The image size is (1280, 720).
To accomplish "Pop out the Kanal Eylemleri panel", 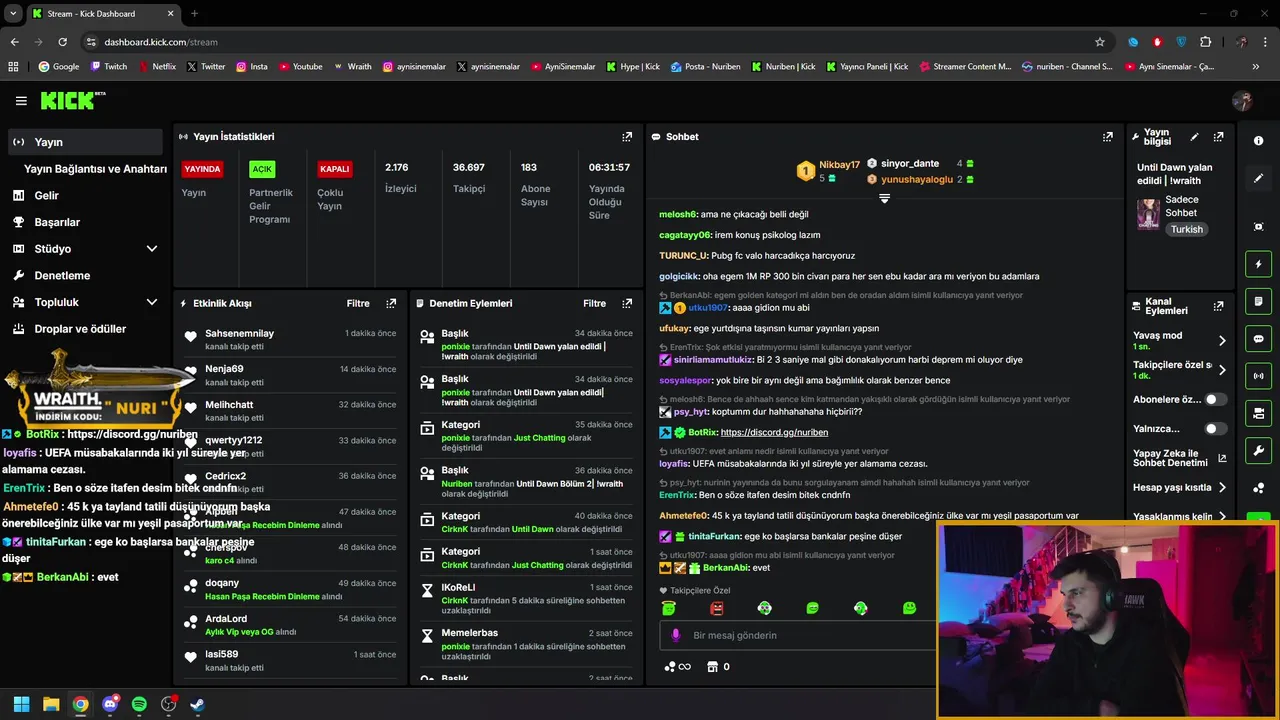I will coord(1218,306).
